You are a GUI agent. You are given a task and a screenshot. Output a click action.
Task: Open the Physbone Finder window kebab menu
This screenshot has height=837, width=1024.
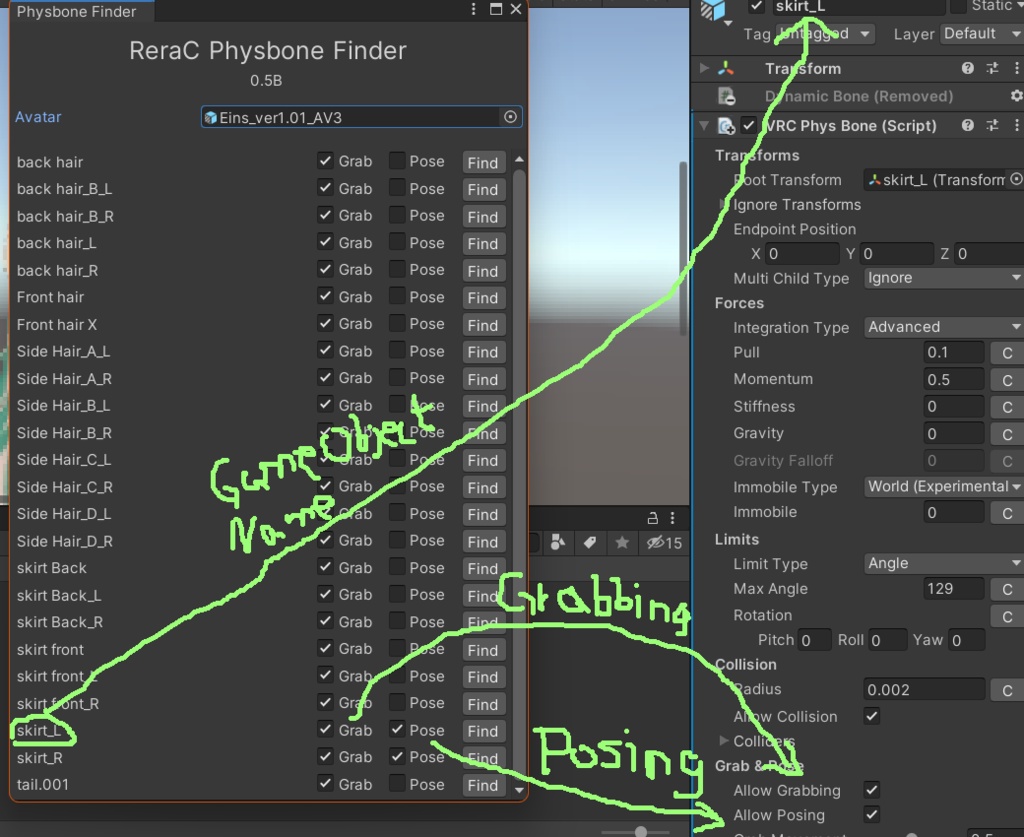473,8
